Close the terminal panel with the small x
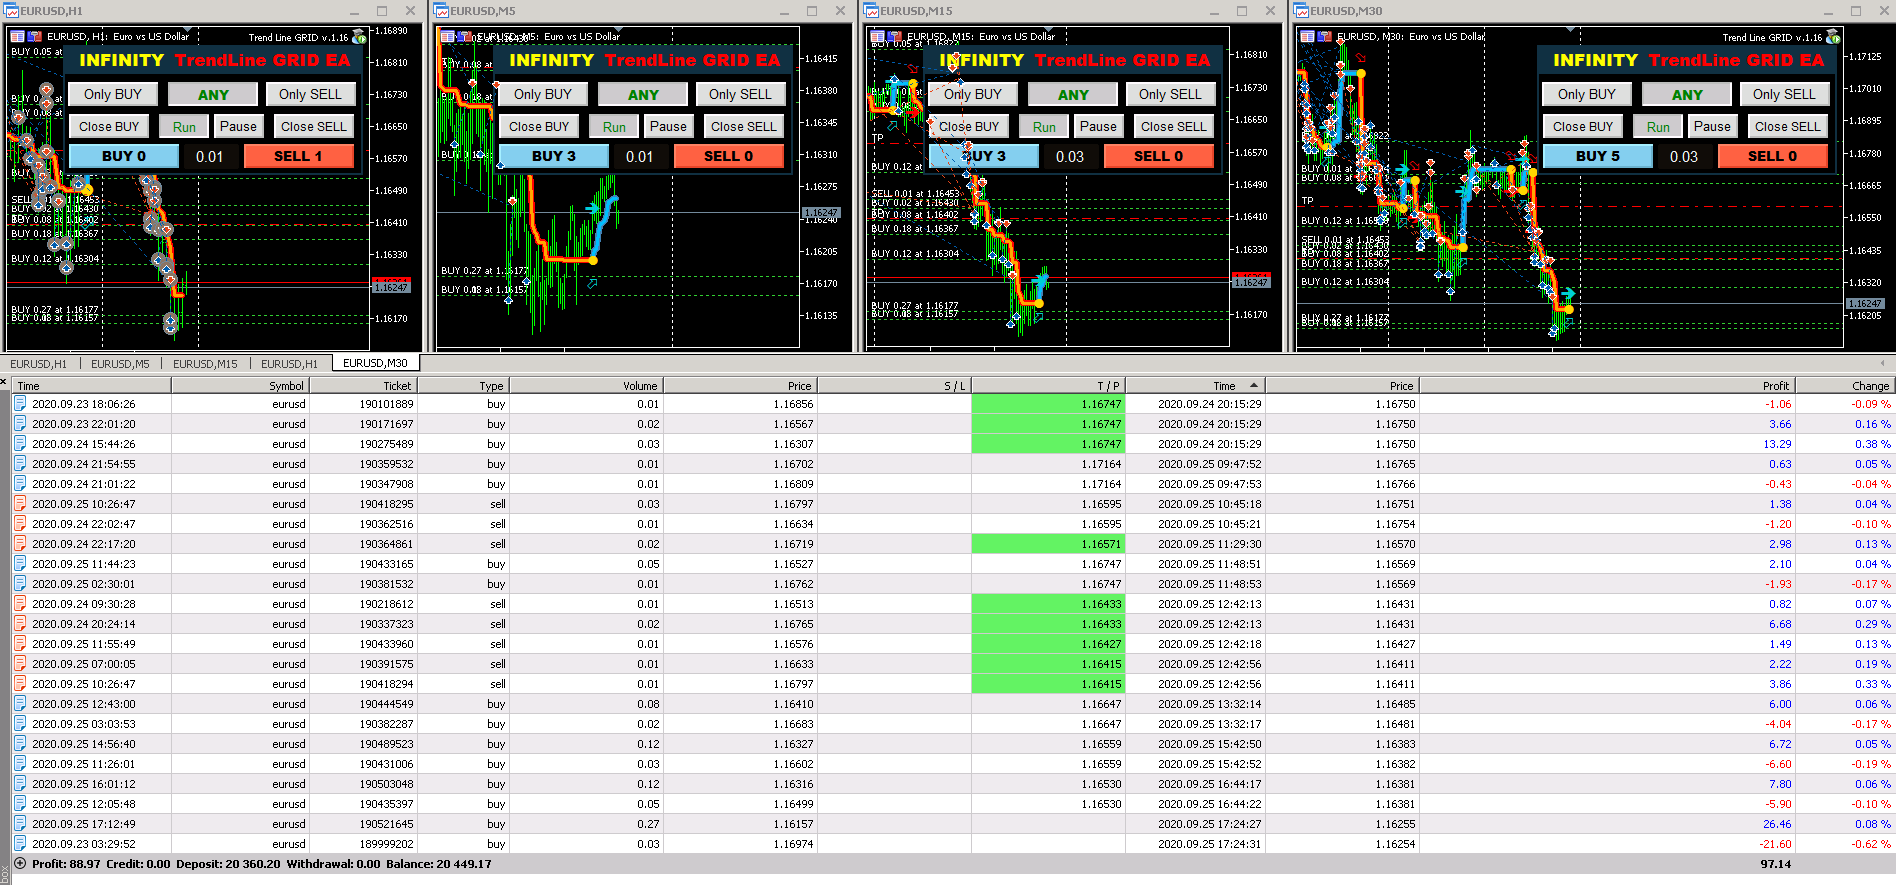Screen dimensions: 1896x885 (4, 382)
